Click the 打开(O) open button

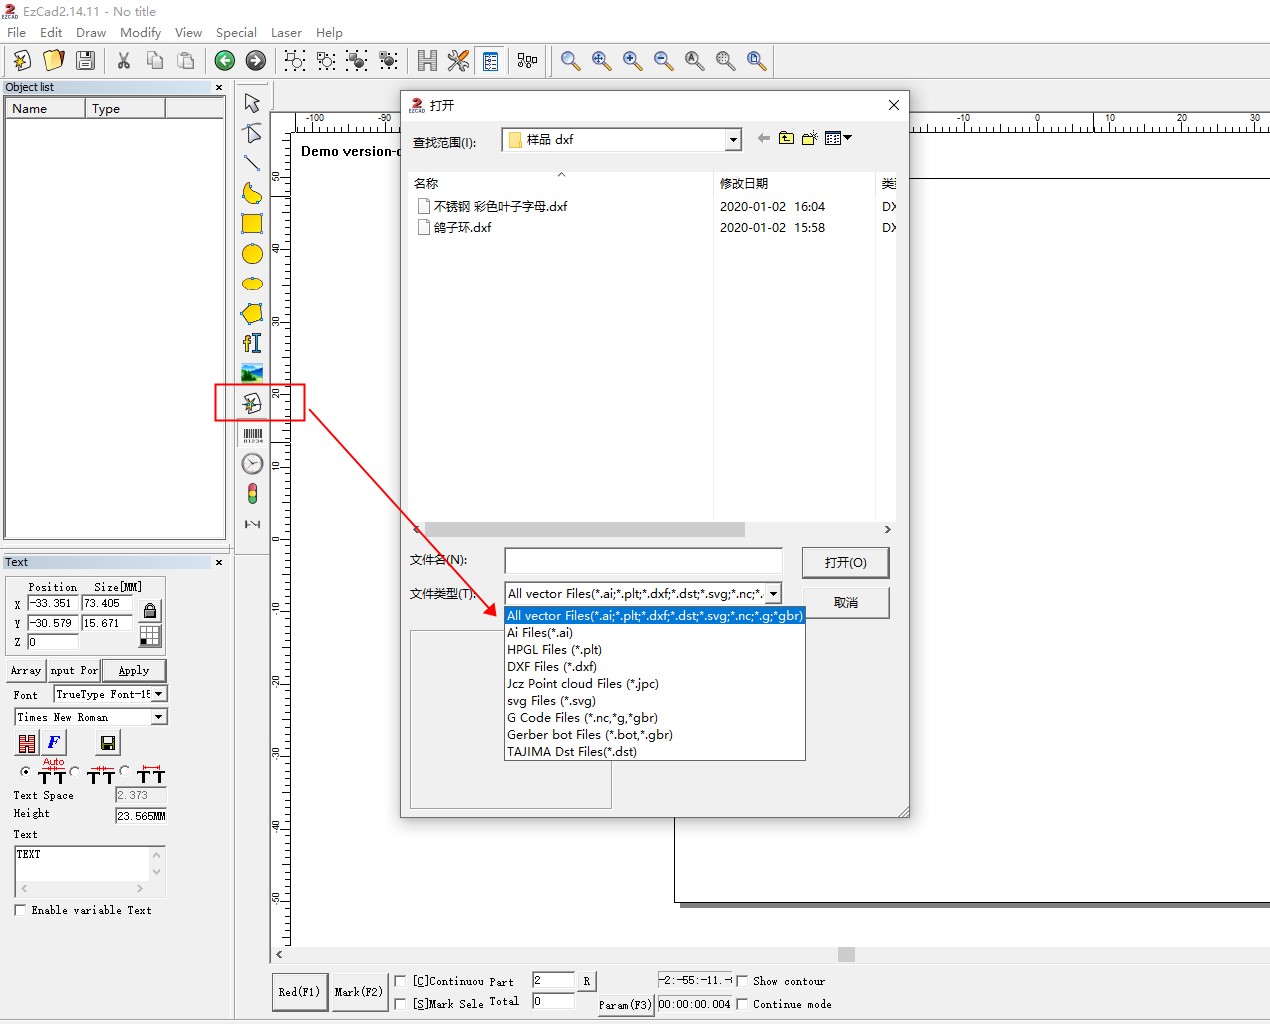[x=845, y=562]
